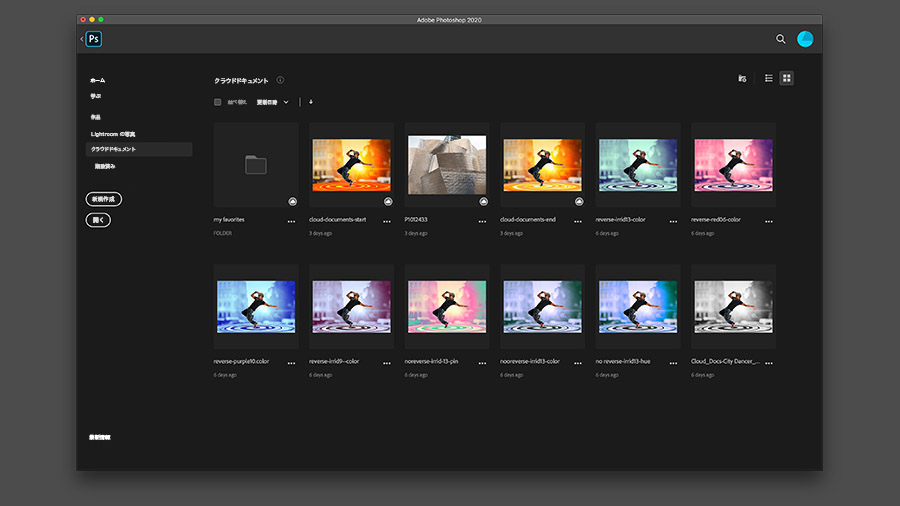
Task: Open the cyan user account avatar
Action: coord(805,39)
